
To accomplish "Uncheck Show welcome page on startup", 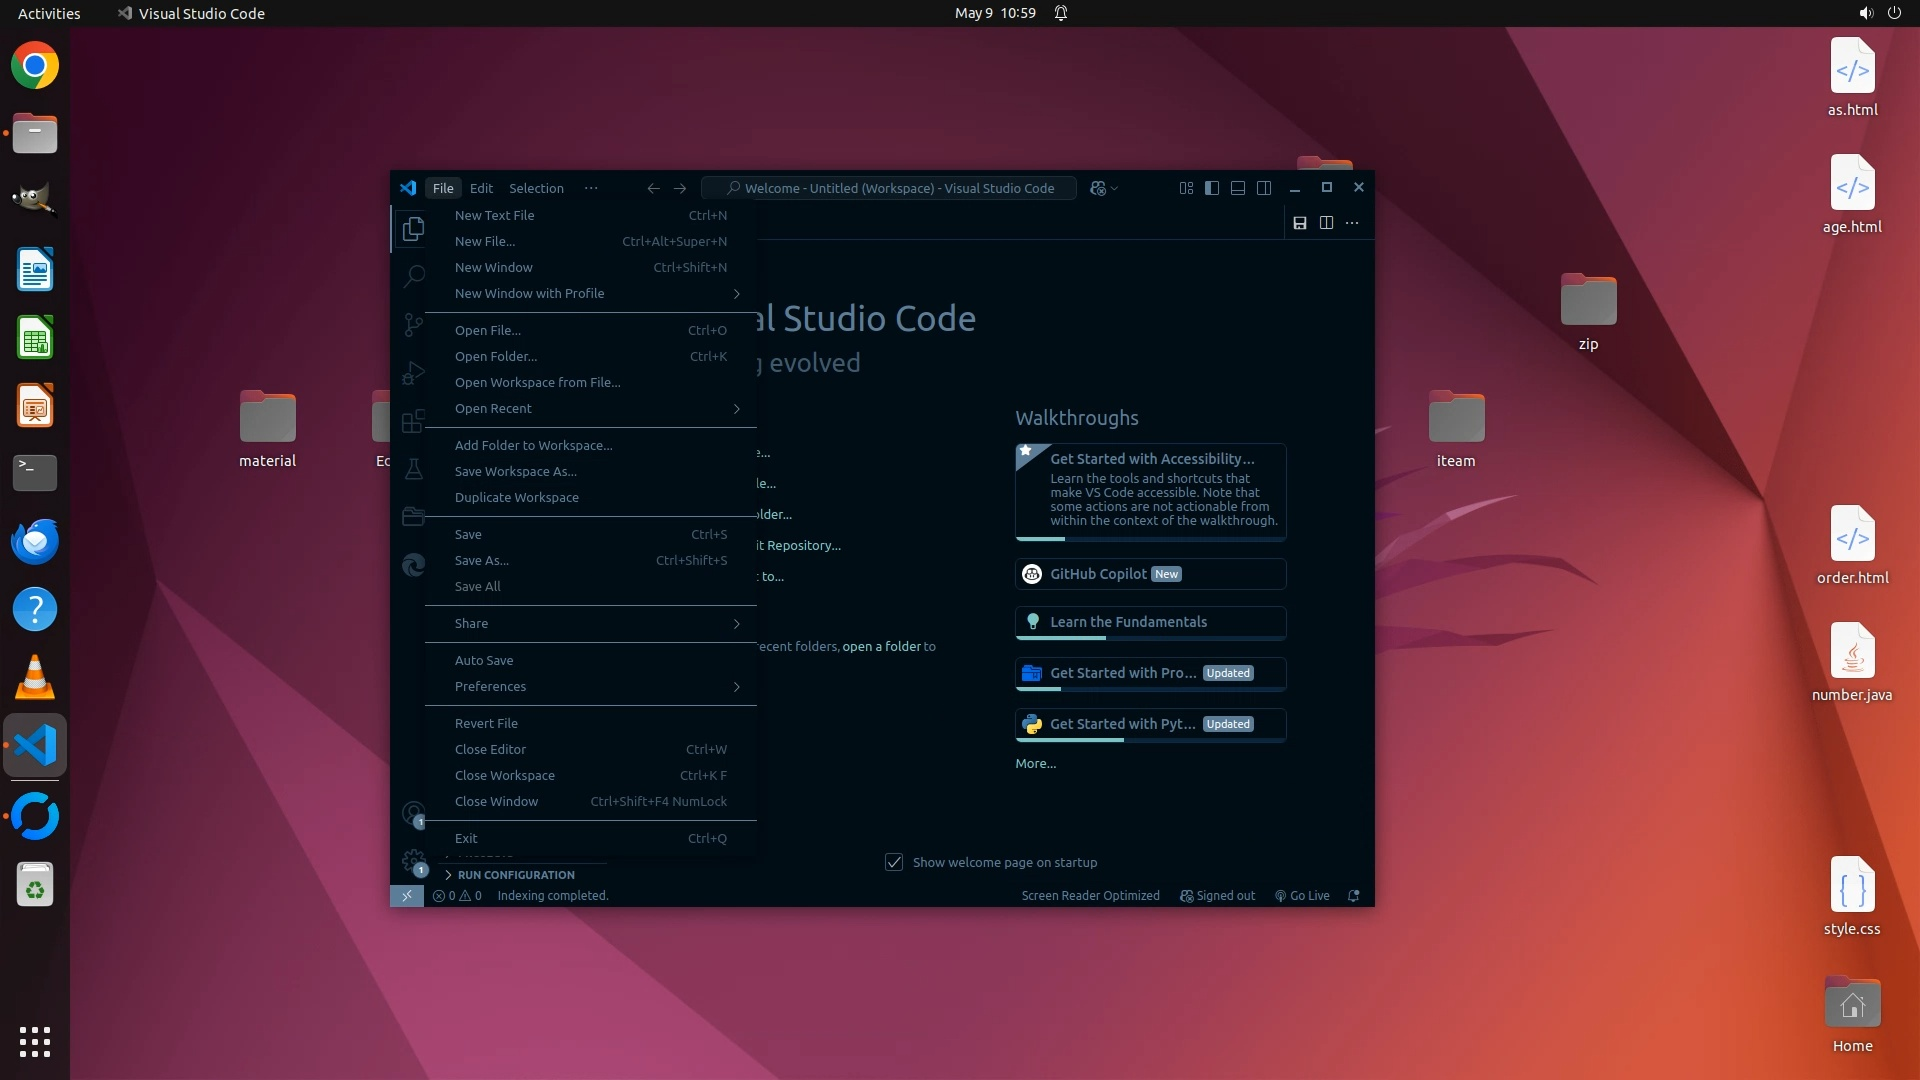I will coord(894,862).
